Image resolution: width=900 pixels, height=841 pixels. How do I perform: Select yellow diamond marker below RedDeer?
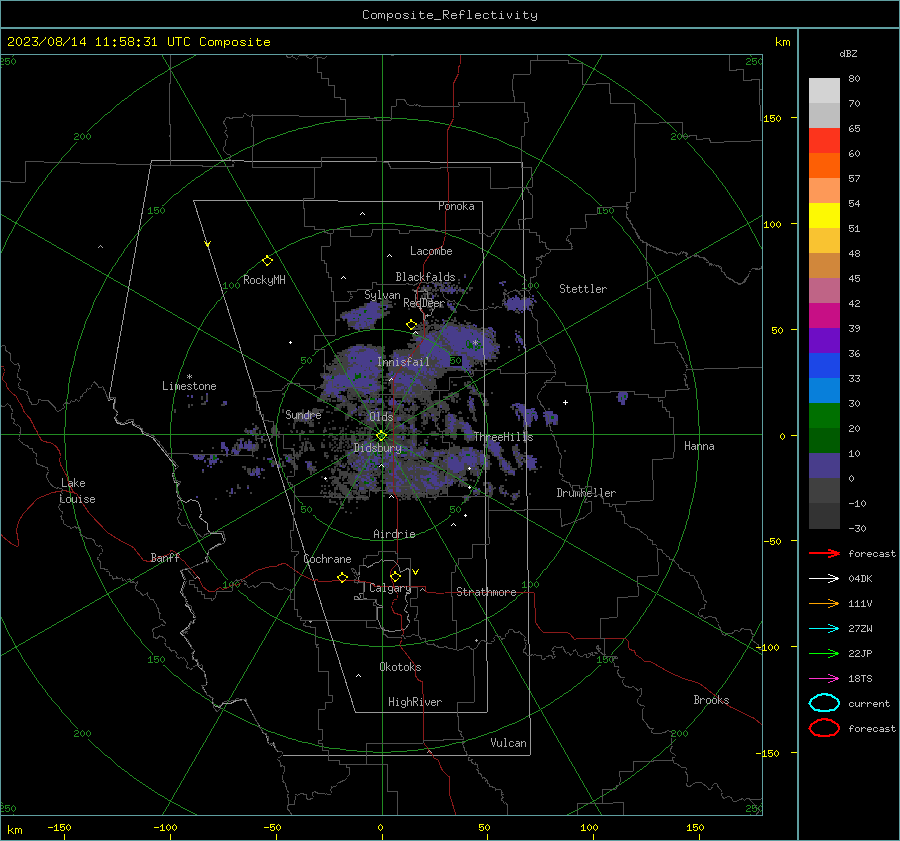[x=411, y=325]
